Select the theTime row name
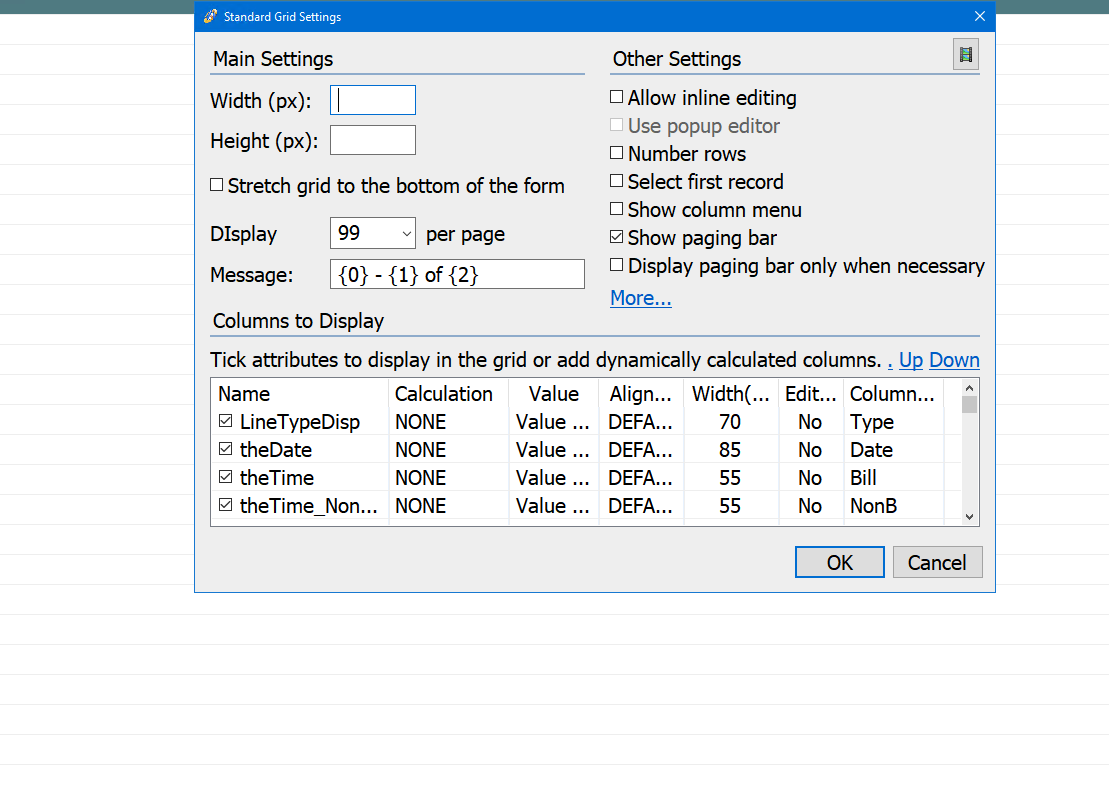The image size is (1109, 789). [277, 478]
